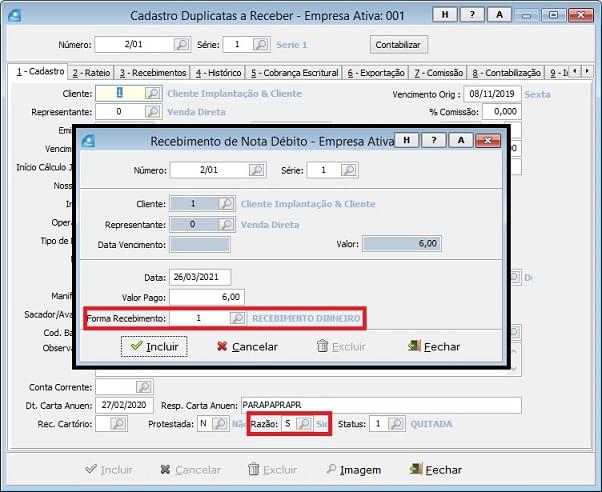Switch to the 8 - Contabilização tab
602x492 pixels.
pos(506,73)
